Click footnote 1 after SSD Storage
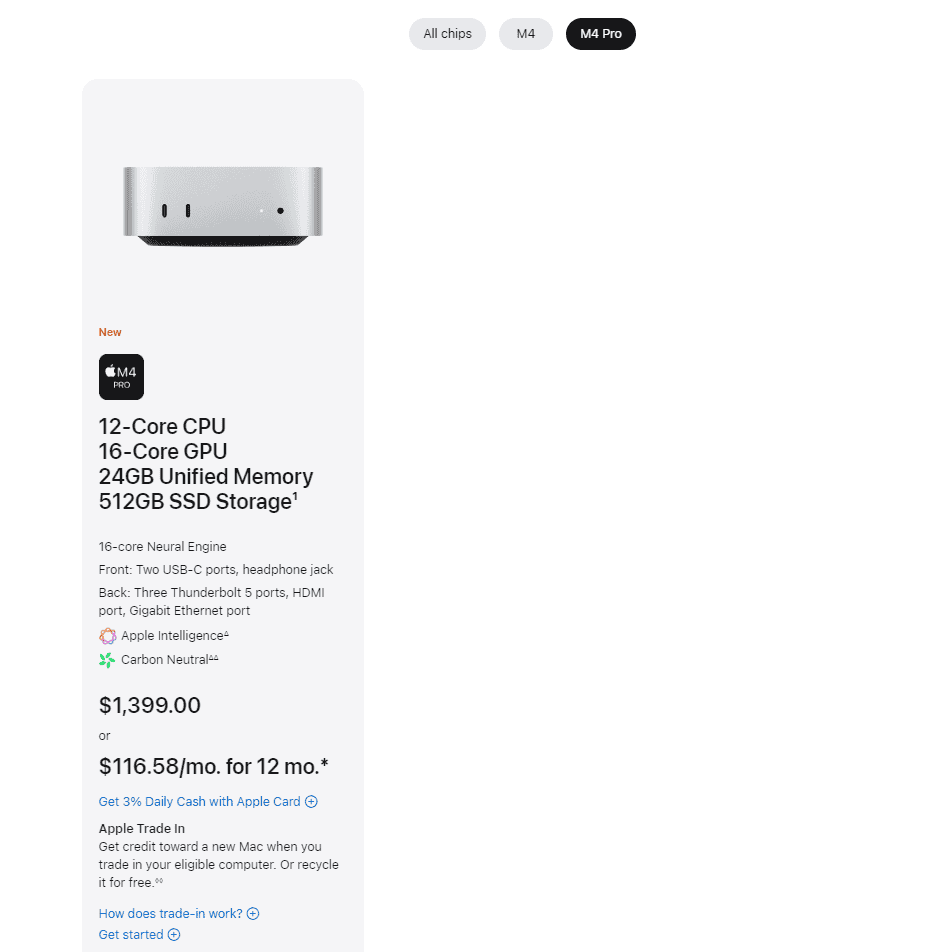 tap(295, 496)
